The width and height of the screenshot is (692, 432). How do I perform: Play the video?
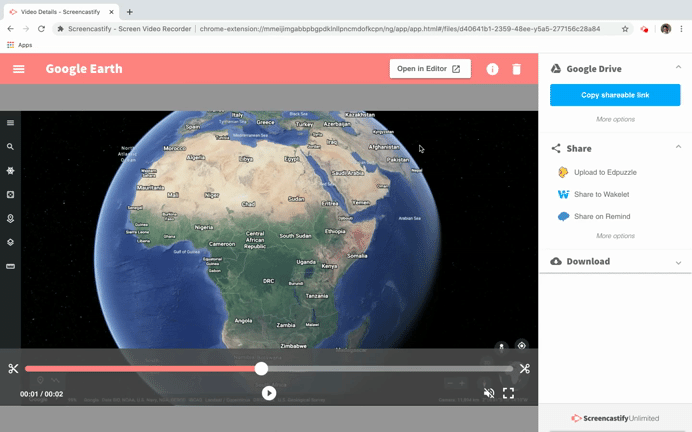269,393
